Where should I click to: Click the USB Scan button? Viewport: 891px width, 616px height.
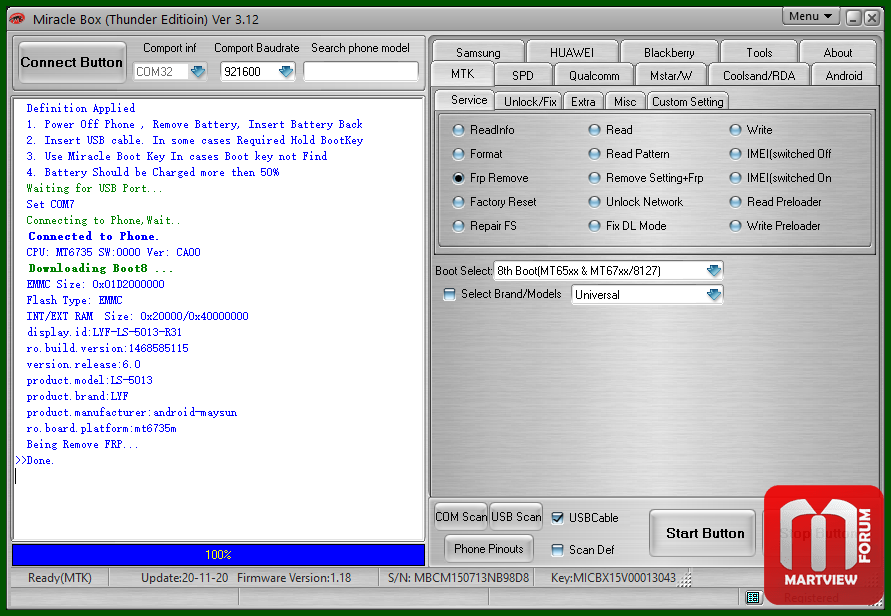[516, 517]
